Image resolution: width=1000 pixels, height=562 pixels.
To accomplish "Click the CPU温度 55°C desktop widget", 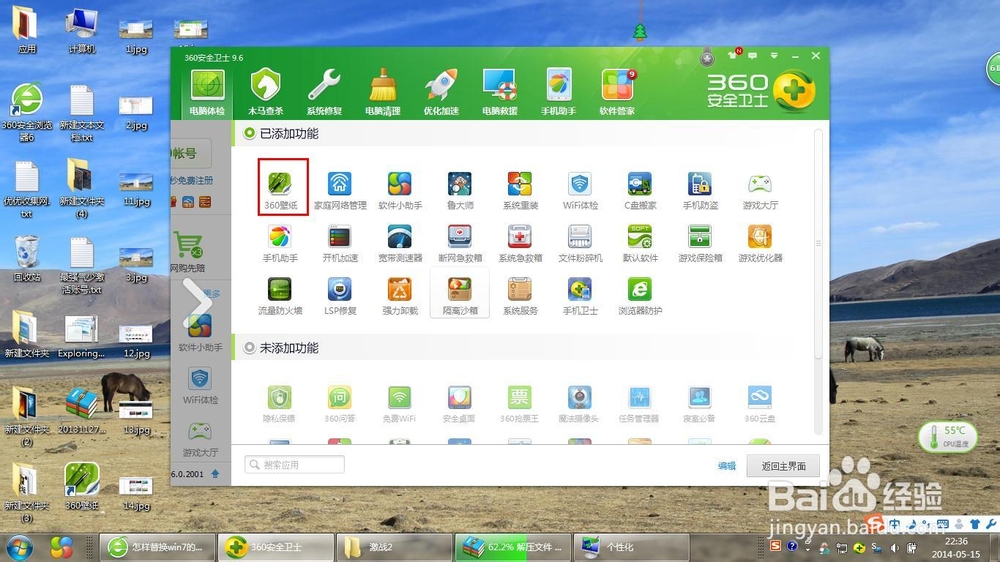I will click(x=947, y=437).
